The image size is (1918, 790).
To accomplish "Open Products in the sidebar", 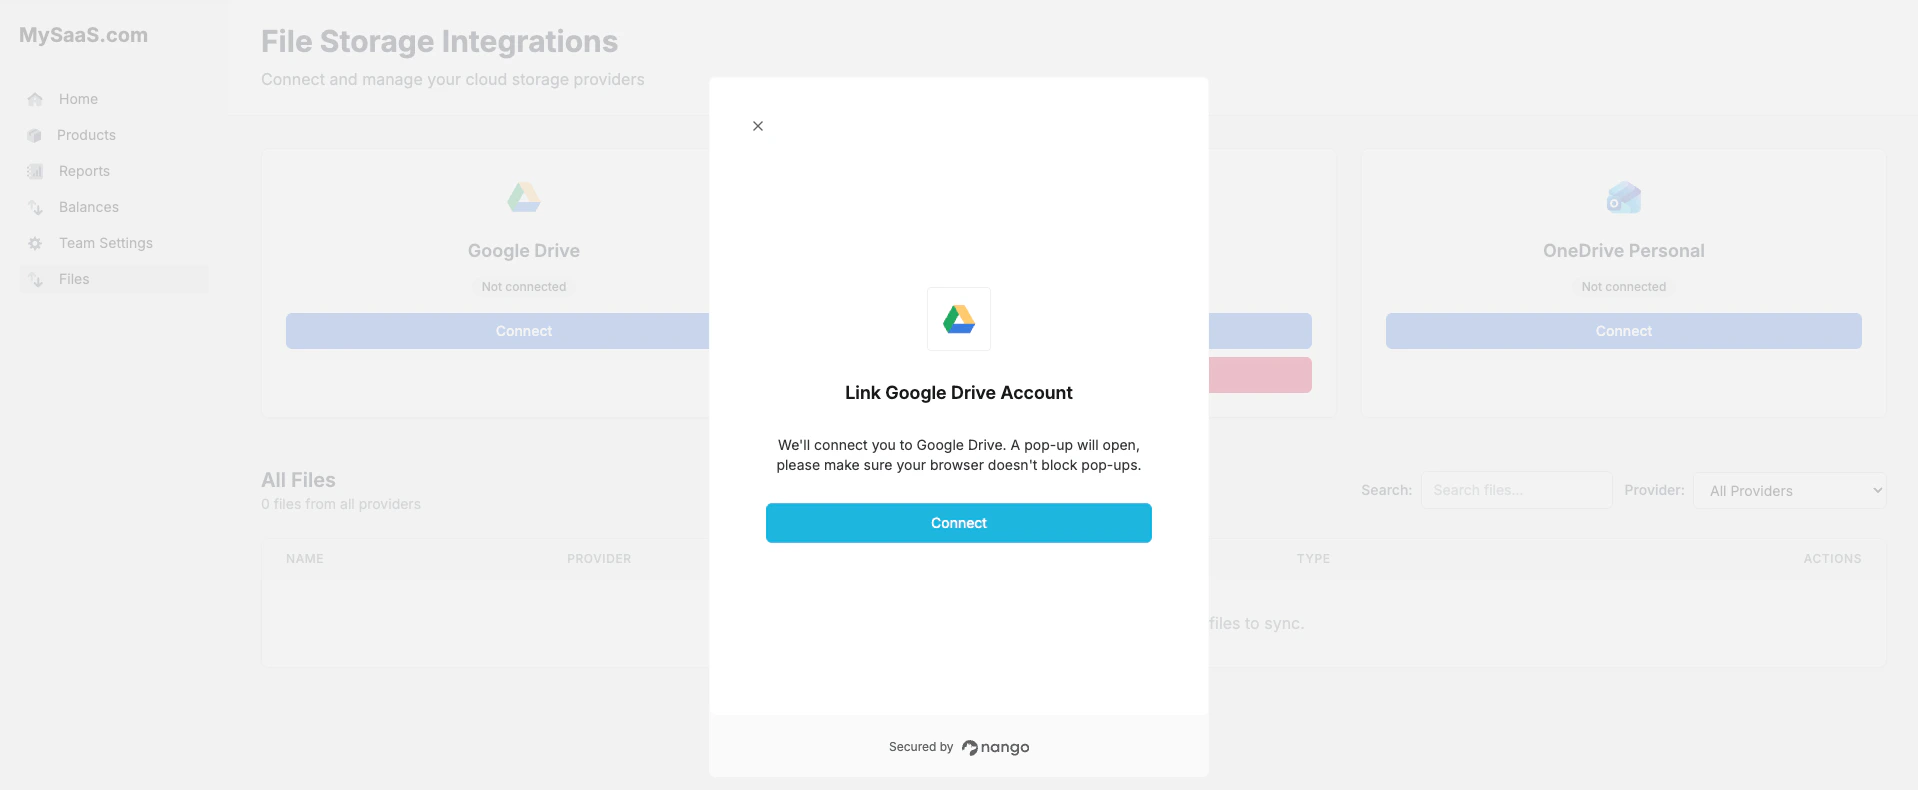I will tap(114, 135).
